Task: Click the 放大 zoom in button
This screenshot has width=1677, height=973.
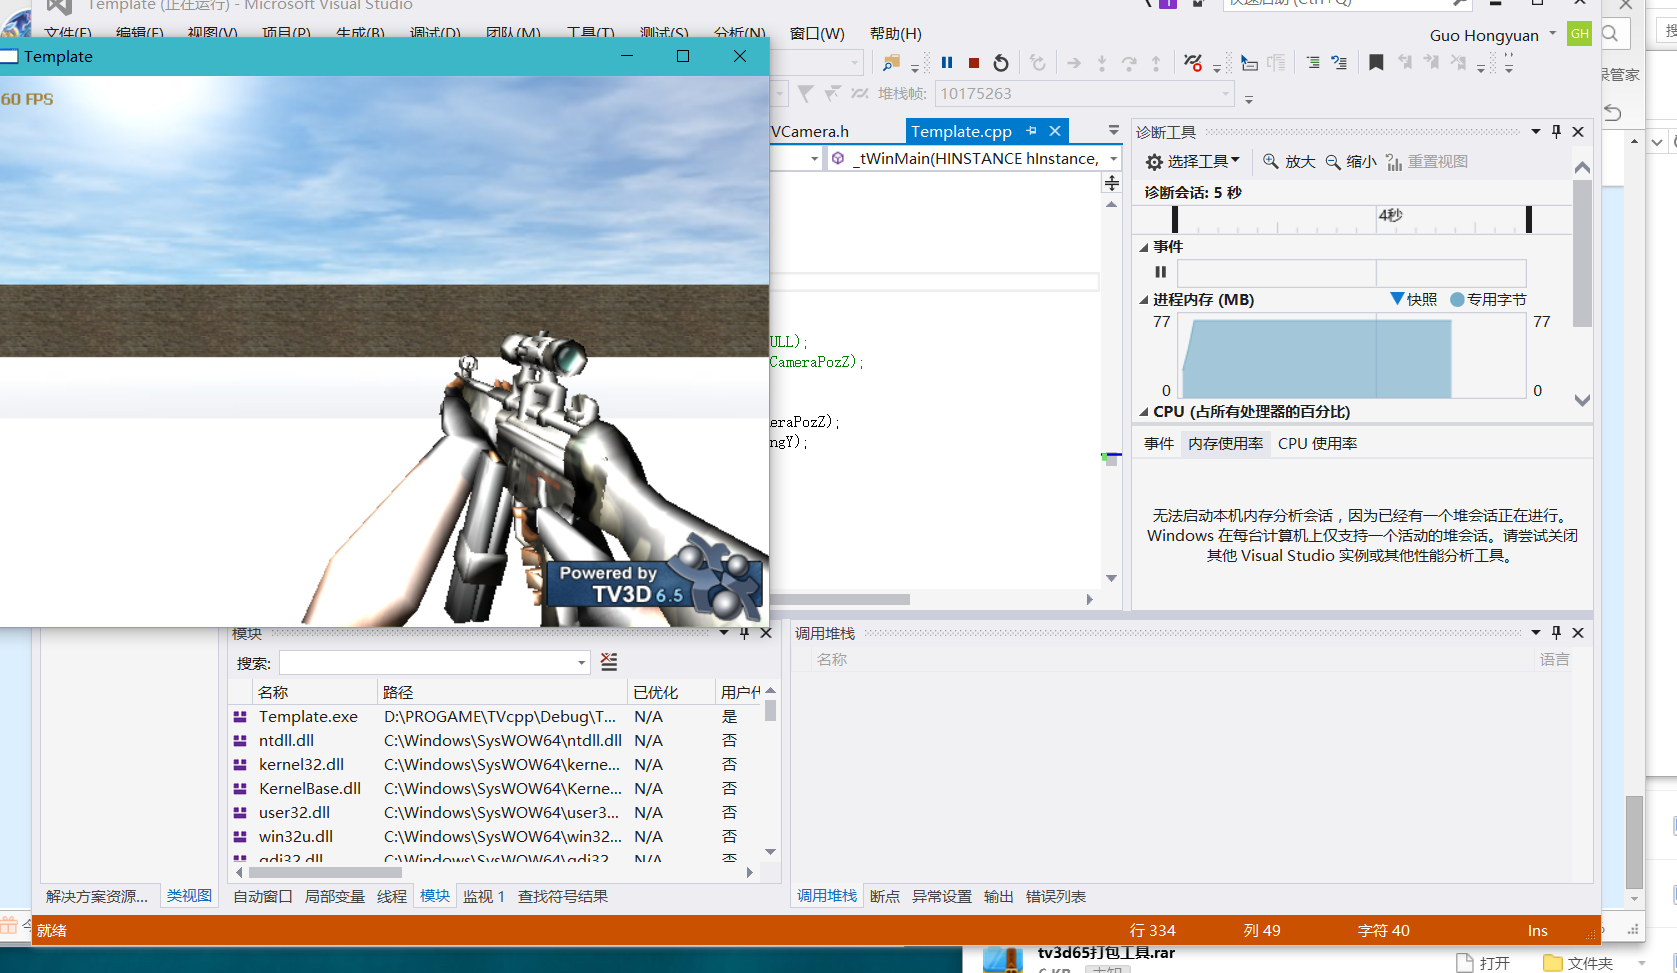Action: (1289, 161)
